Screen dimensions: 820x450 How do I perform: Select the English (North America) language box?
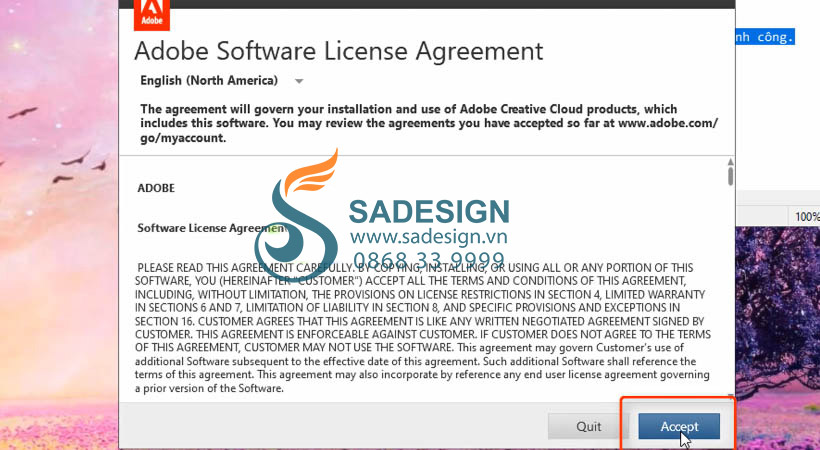(210, 80)
